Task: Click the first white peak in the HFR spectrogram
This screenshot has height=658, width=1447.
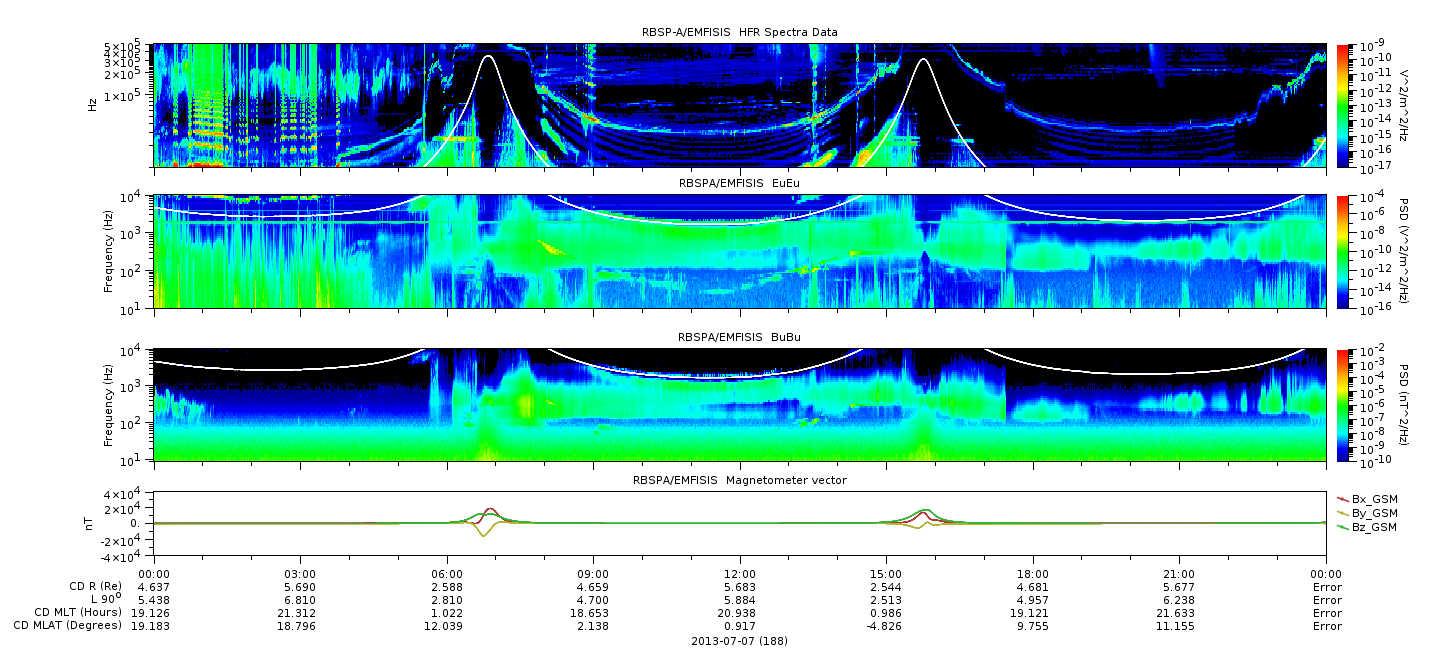Action: (x=488, y=57)
